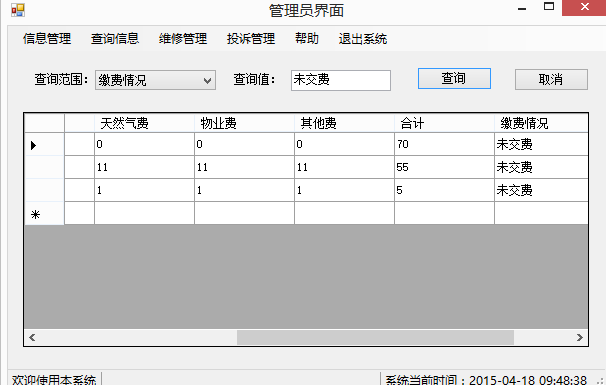Screen dimensions: 606x385
Task: Select the 其他费 cell with value 11
Action: (x=344, y=167)
